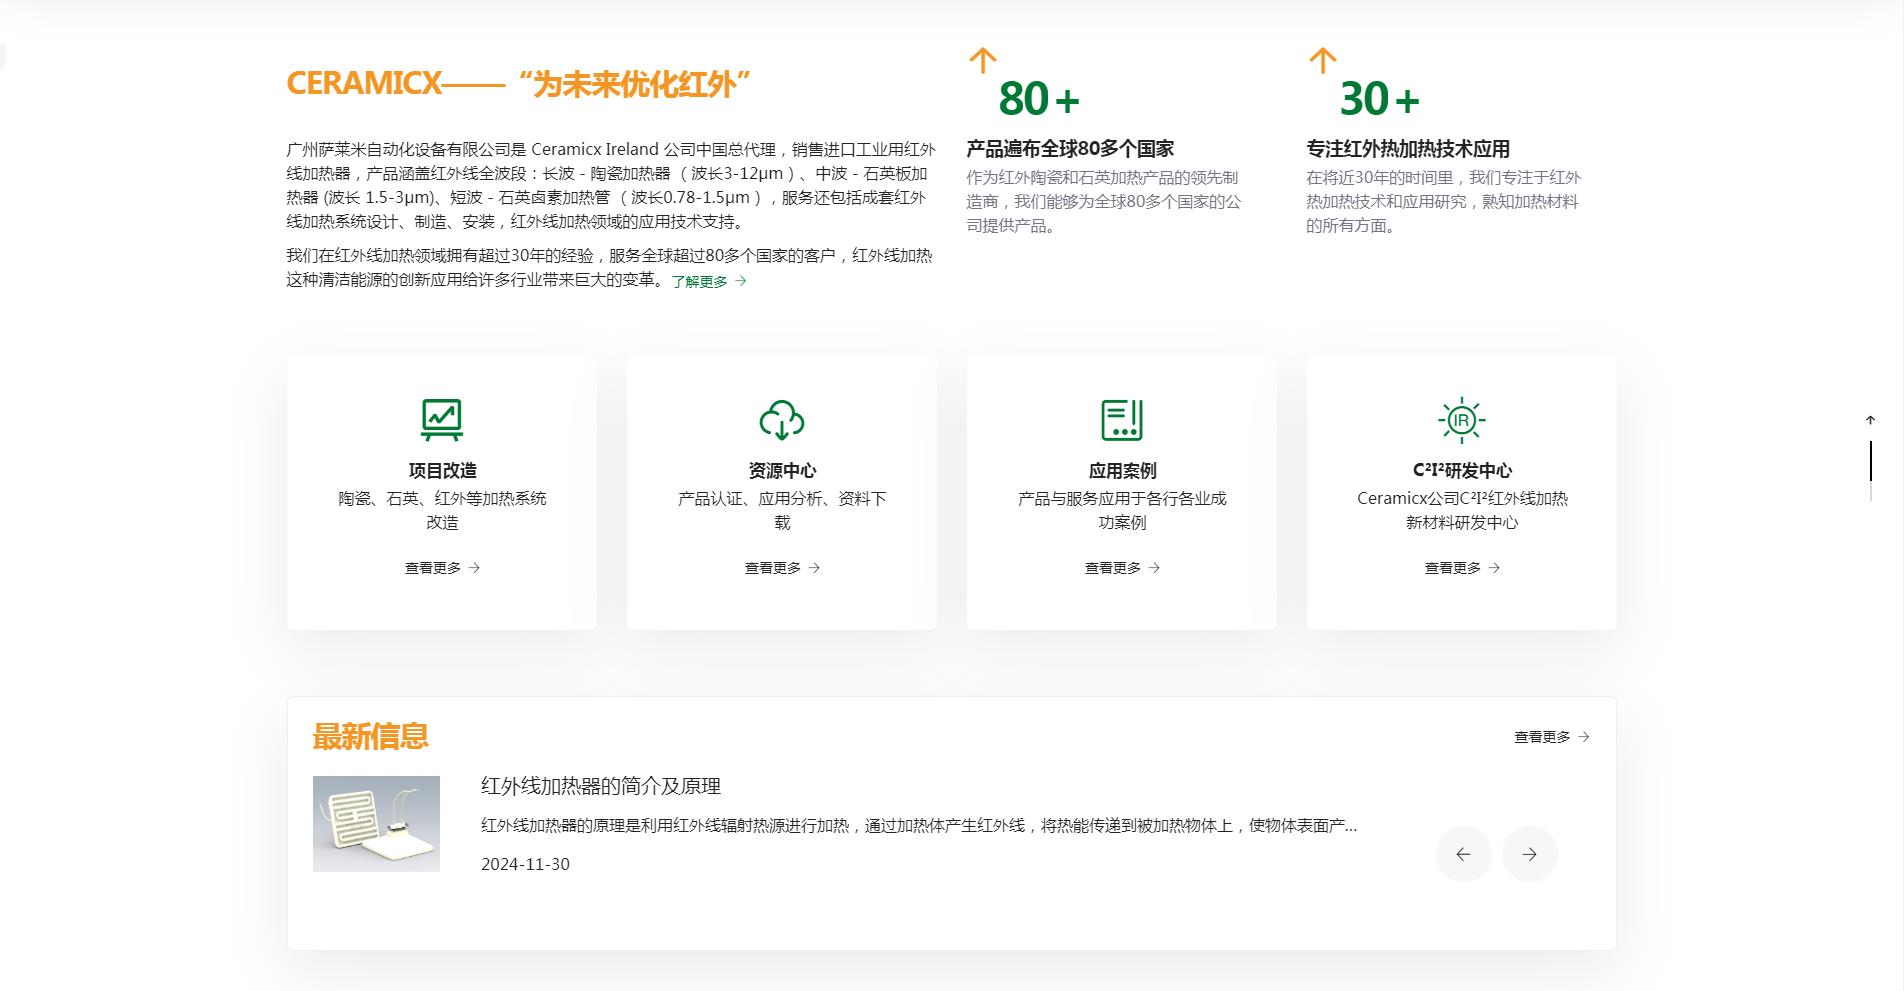Click the 最新信息 section heading
The image size is (1904, 991).
(x=371, y=737)
